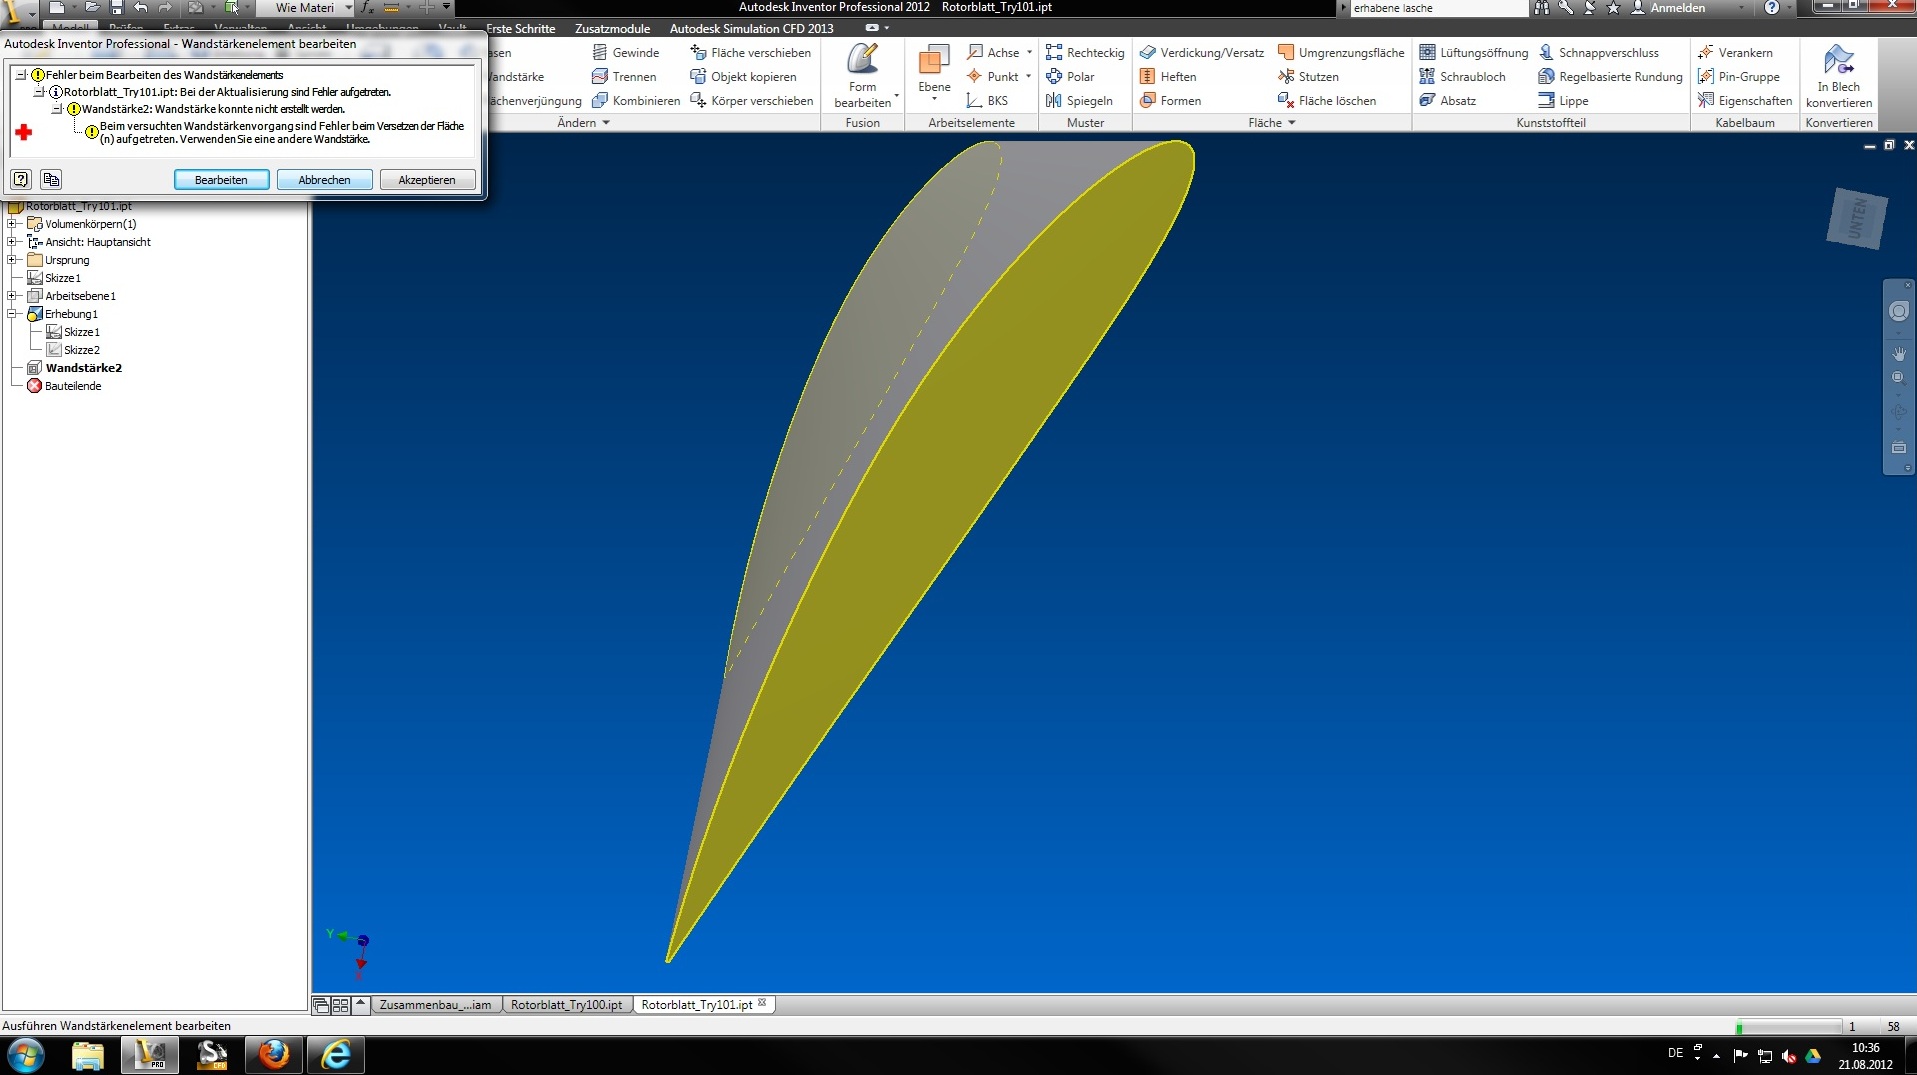Screen dimensions: 1917x1075
Task: Collapse the Erhebung1 node
Action: click(12, 314)
